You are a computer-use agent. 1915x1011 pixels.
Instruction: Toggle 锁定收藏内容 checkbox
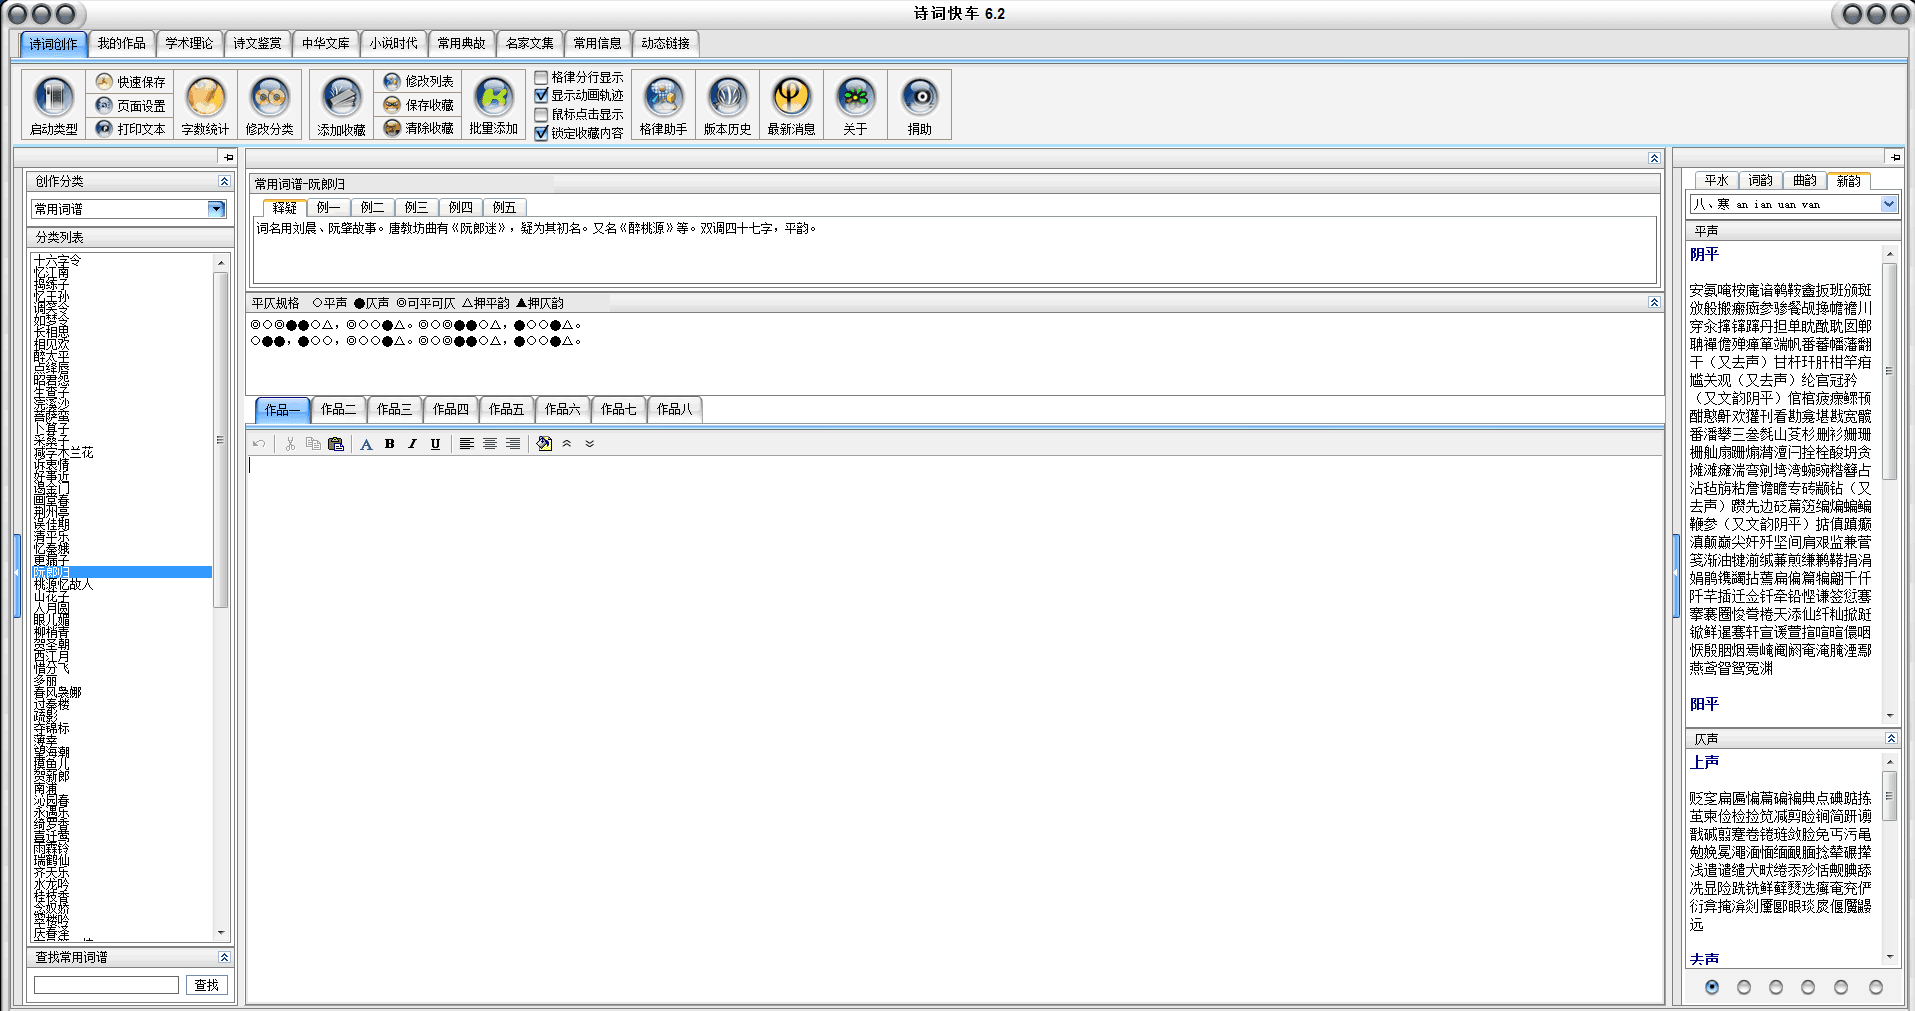[x=541, y=133]
